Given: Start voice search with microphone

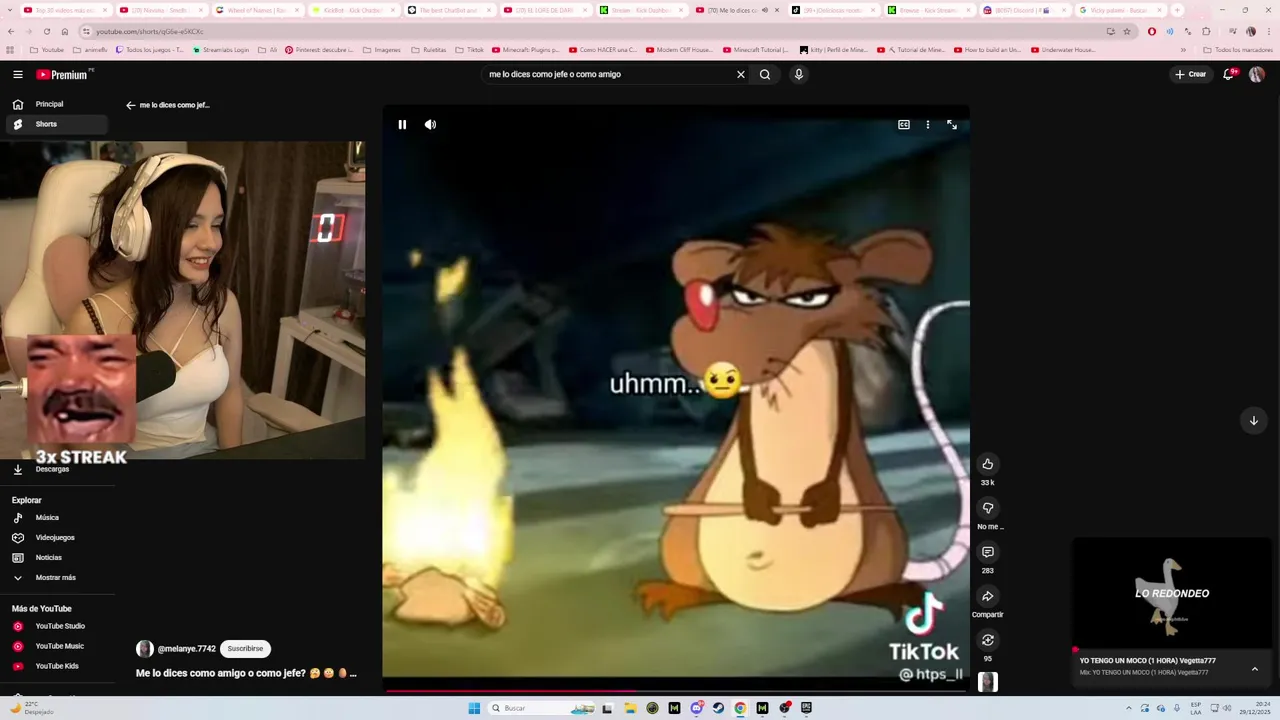Looking at the screenshot, I should 798,74.
